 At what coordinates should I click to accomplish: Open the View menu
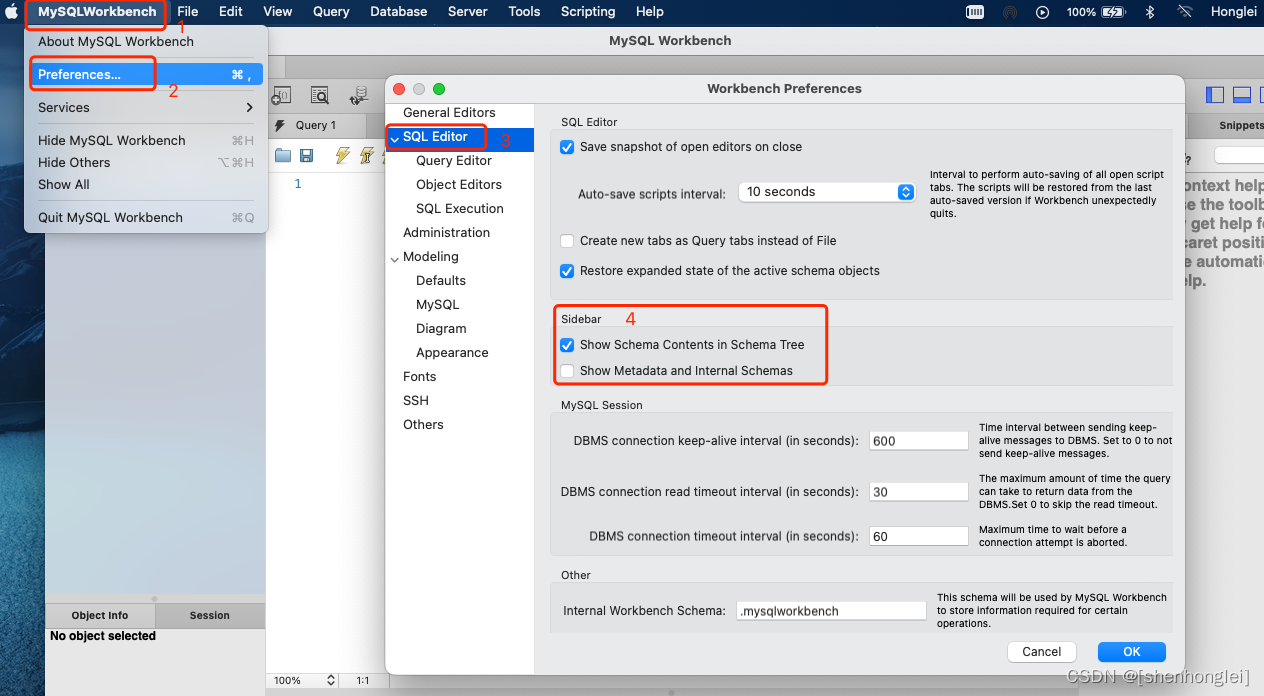click(x=278, y=12)
